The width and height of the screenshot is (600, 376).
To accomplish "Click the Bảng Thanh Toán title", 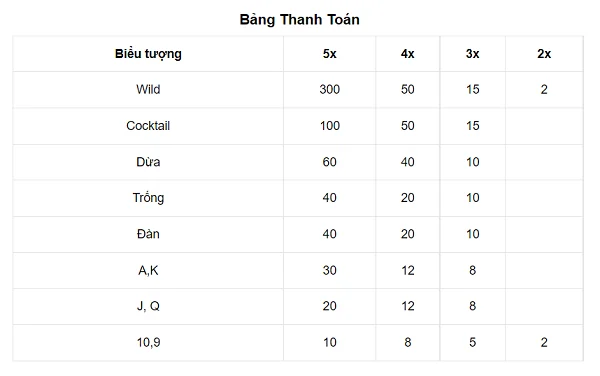I will (x=299, y=20).
